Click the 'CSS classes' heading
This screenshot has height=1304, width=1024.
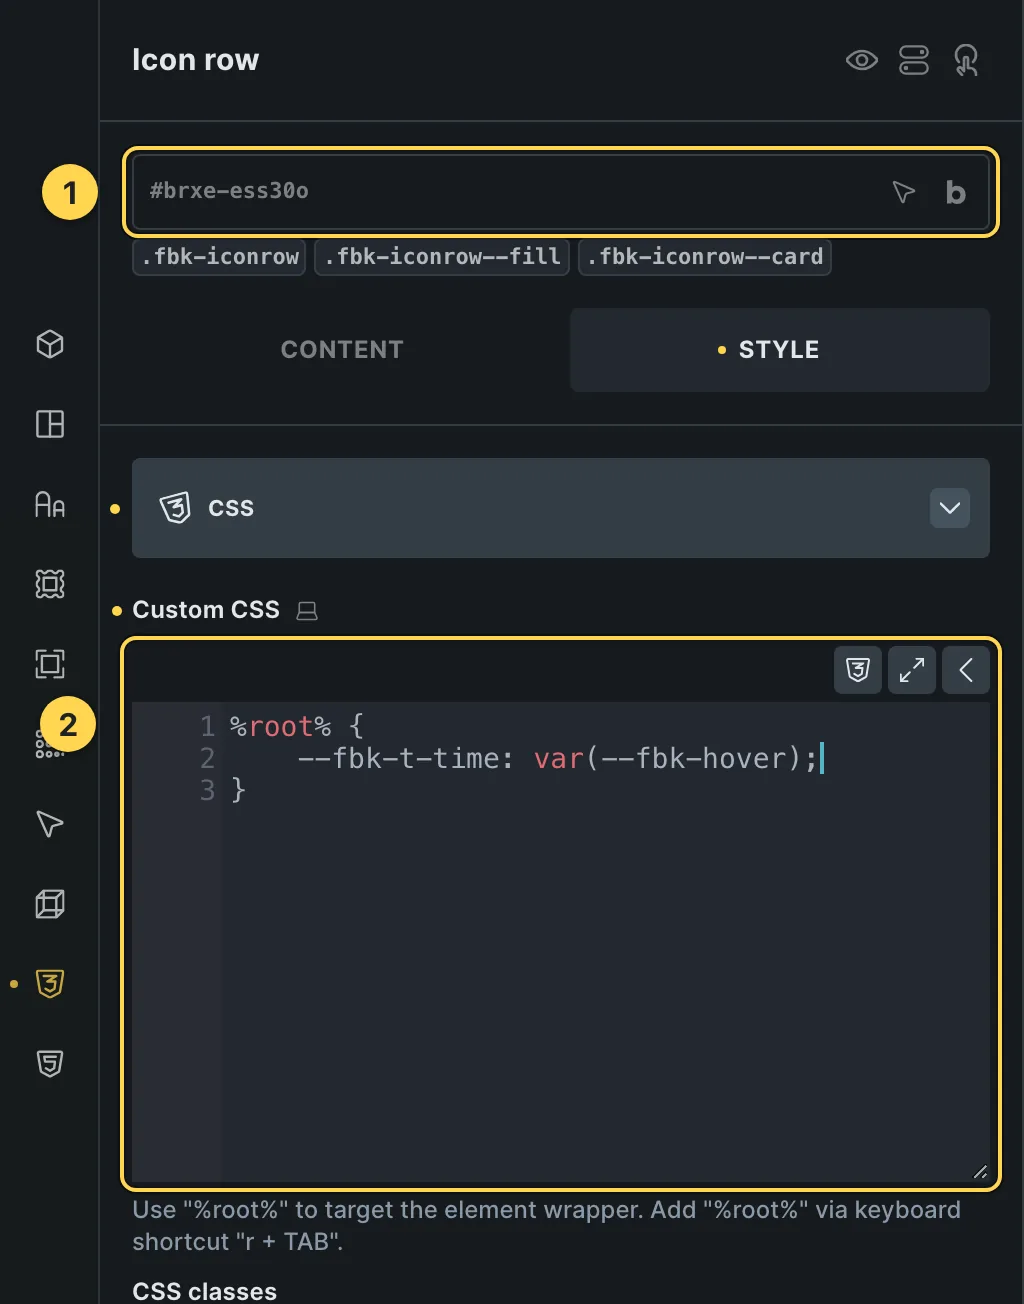click(204, 1291)
